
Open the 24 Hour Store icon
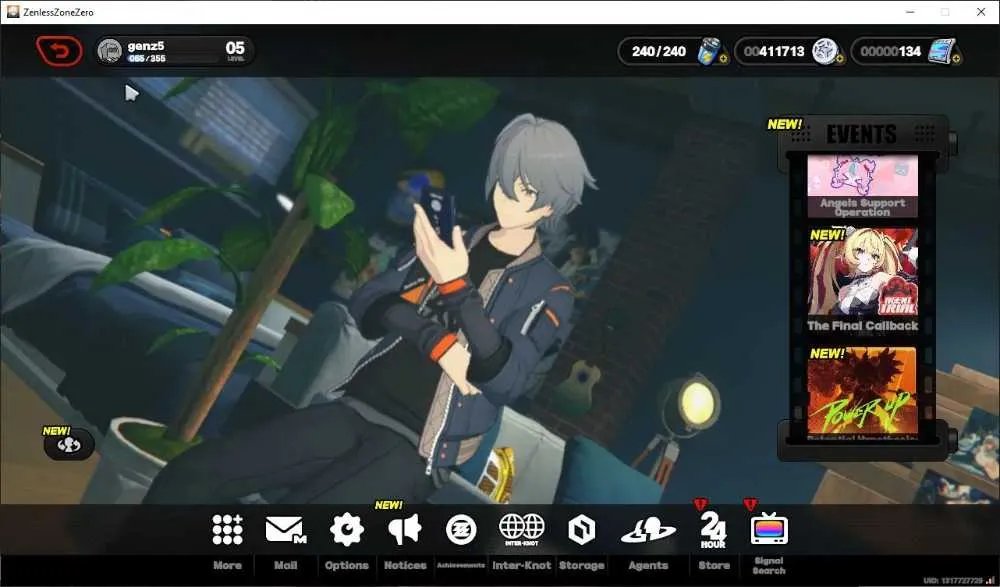point(713,530)
